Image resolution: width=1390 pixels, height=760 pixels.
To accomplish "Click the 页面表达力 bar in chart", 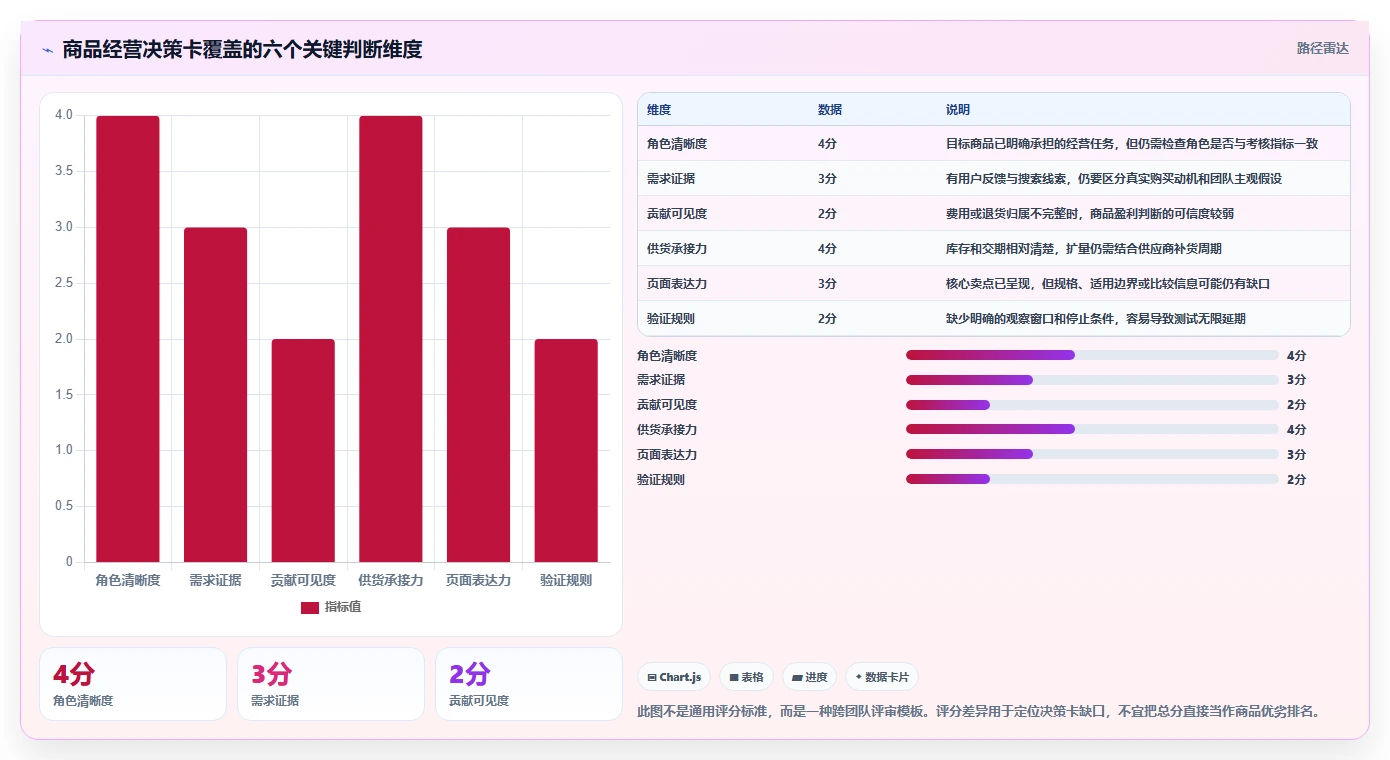I will (478, 395).
